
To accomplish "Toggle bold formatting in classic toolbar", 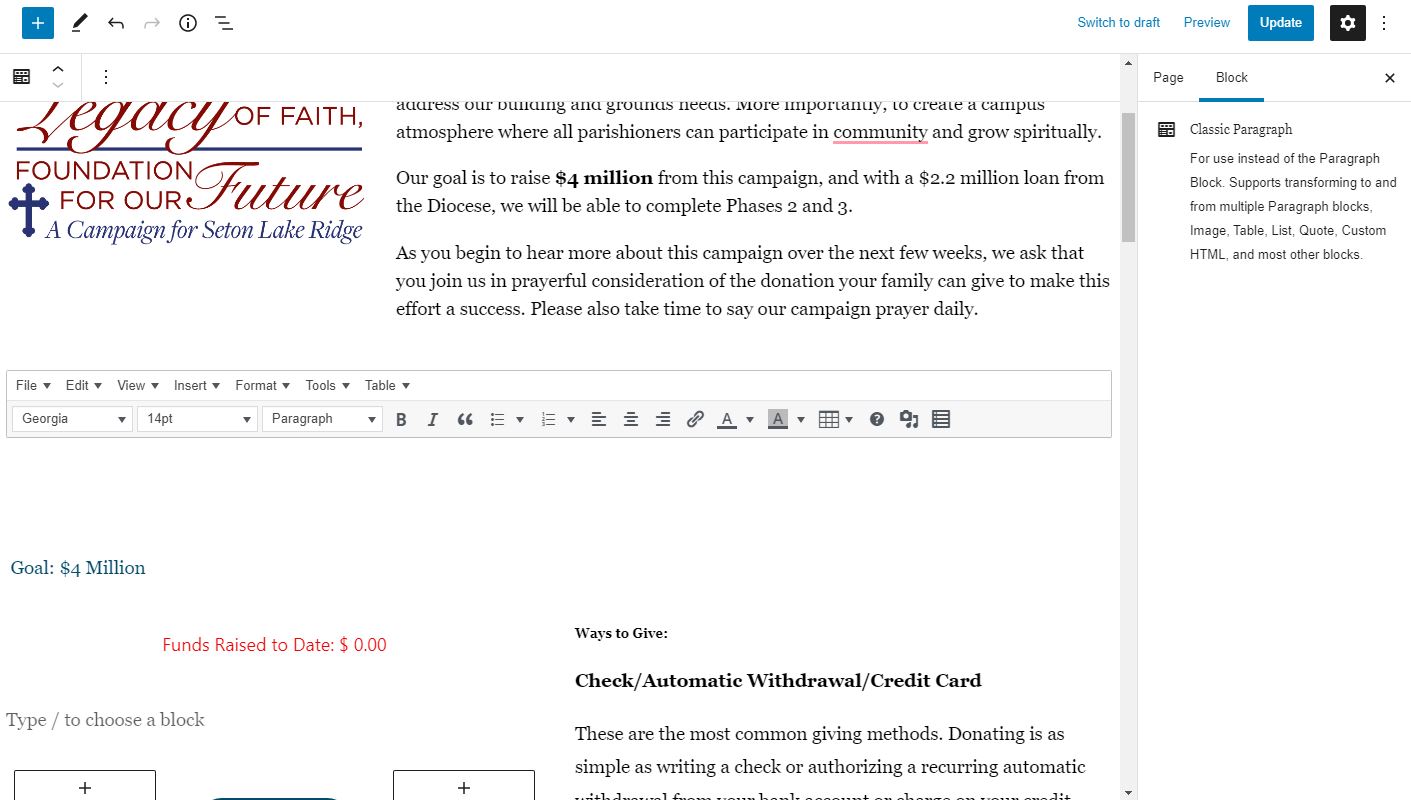I will (401, 420).
